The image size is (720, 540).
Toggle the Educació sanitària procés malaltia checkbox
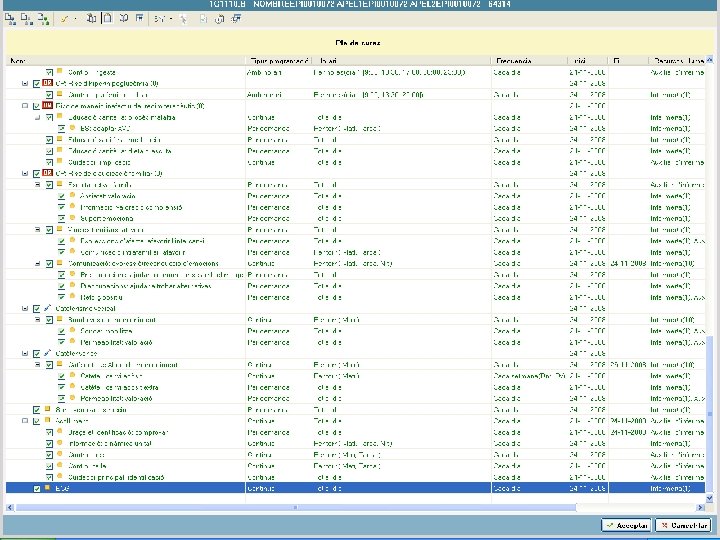49,118
